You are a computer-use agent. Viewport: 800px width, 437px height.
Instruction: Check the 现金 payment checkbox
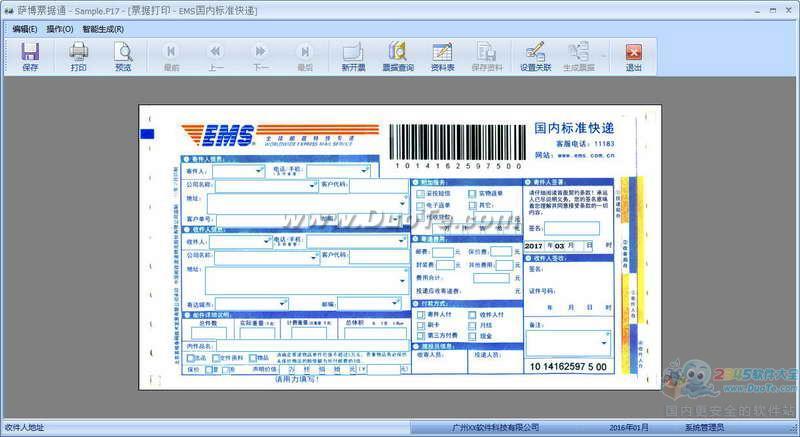472,336
